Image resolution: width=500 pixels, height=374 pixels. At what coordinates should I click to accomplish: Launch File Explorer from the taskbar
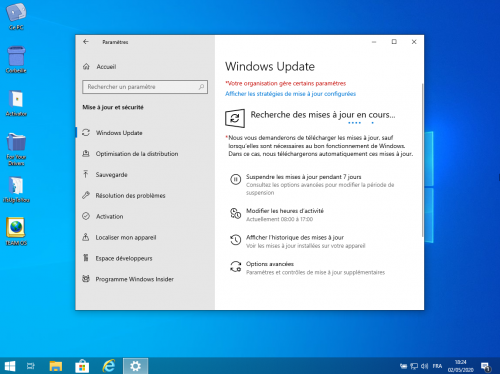point(56,366)
